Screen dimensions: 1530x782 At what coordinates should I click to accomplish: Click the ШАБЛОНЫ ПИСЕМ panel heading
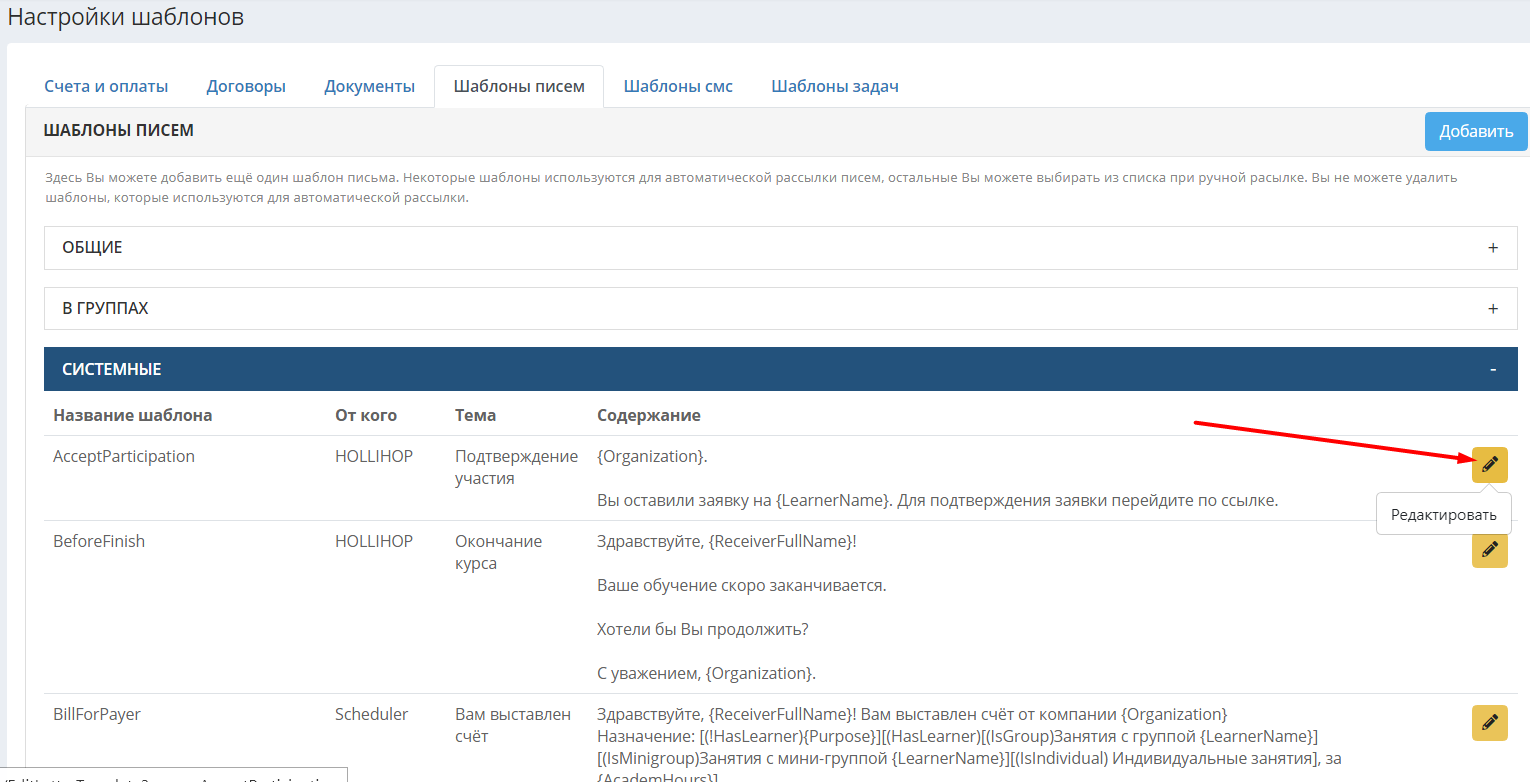click(118, 130)
